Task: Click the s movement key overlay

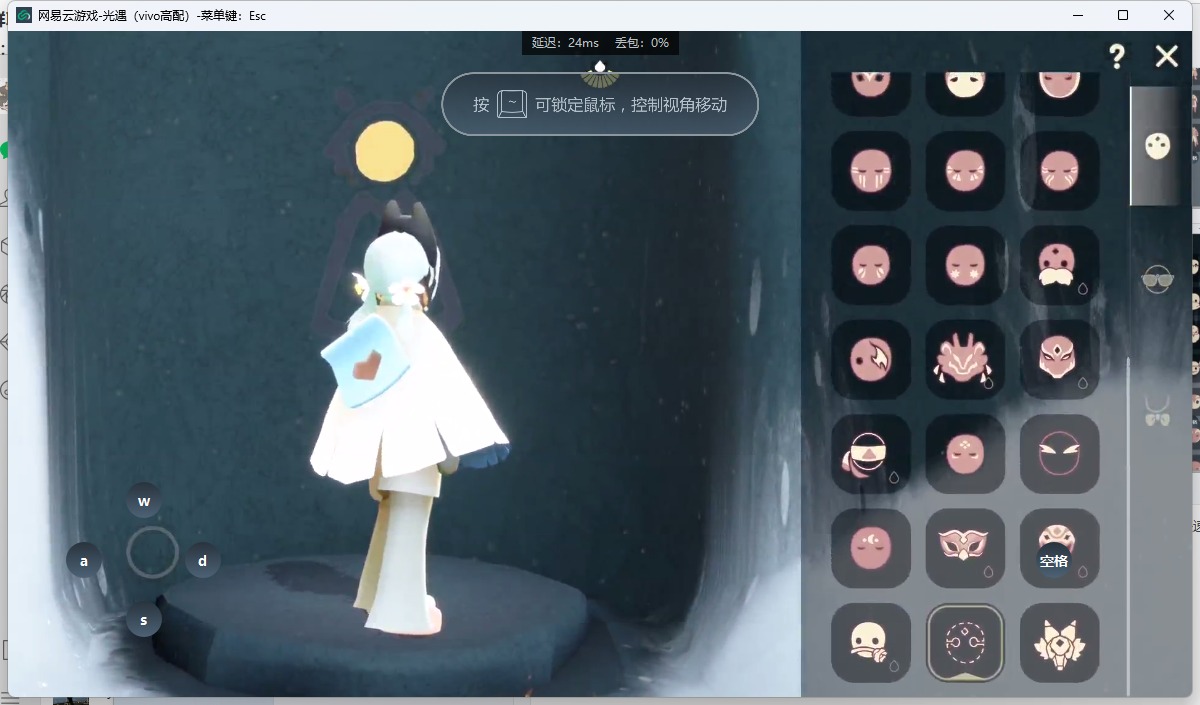Action: coord(144,620)
